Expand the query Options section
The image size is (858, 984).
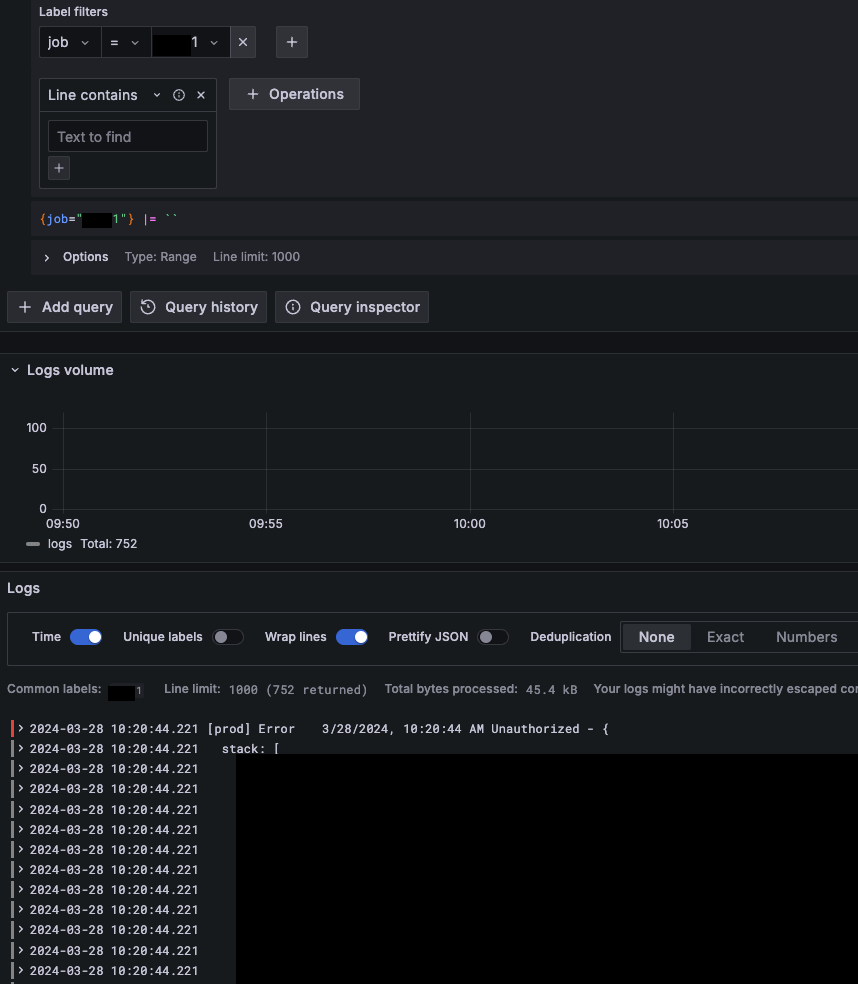46,257
